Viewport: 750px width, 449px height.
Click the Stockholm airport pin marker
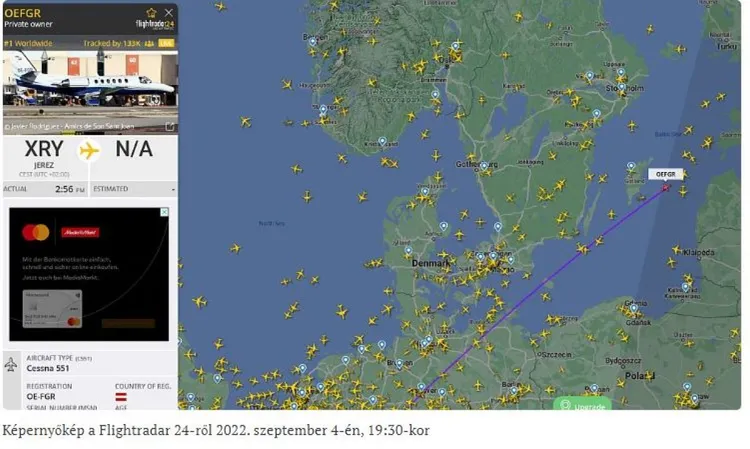click(620, 86)
